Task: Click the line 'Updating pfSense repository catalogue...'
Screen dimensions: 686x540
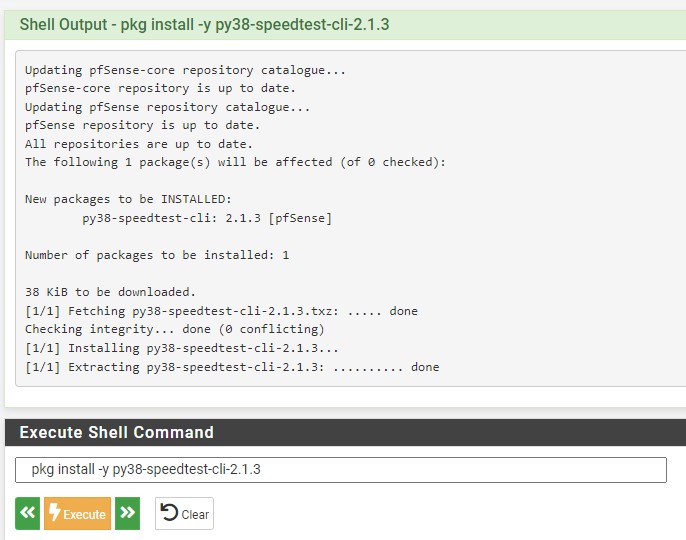Action: 167,107
